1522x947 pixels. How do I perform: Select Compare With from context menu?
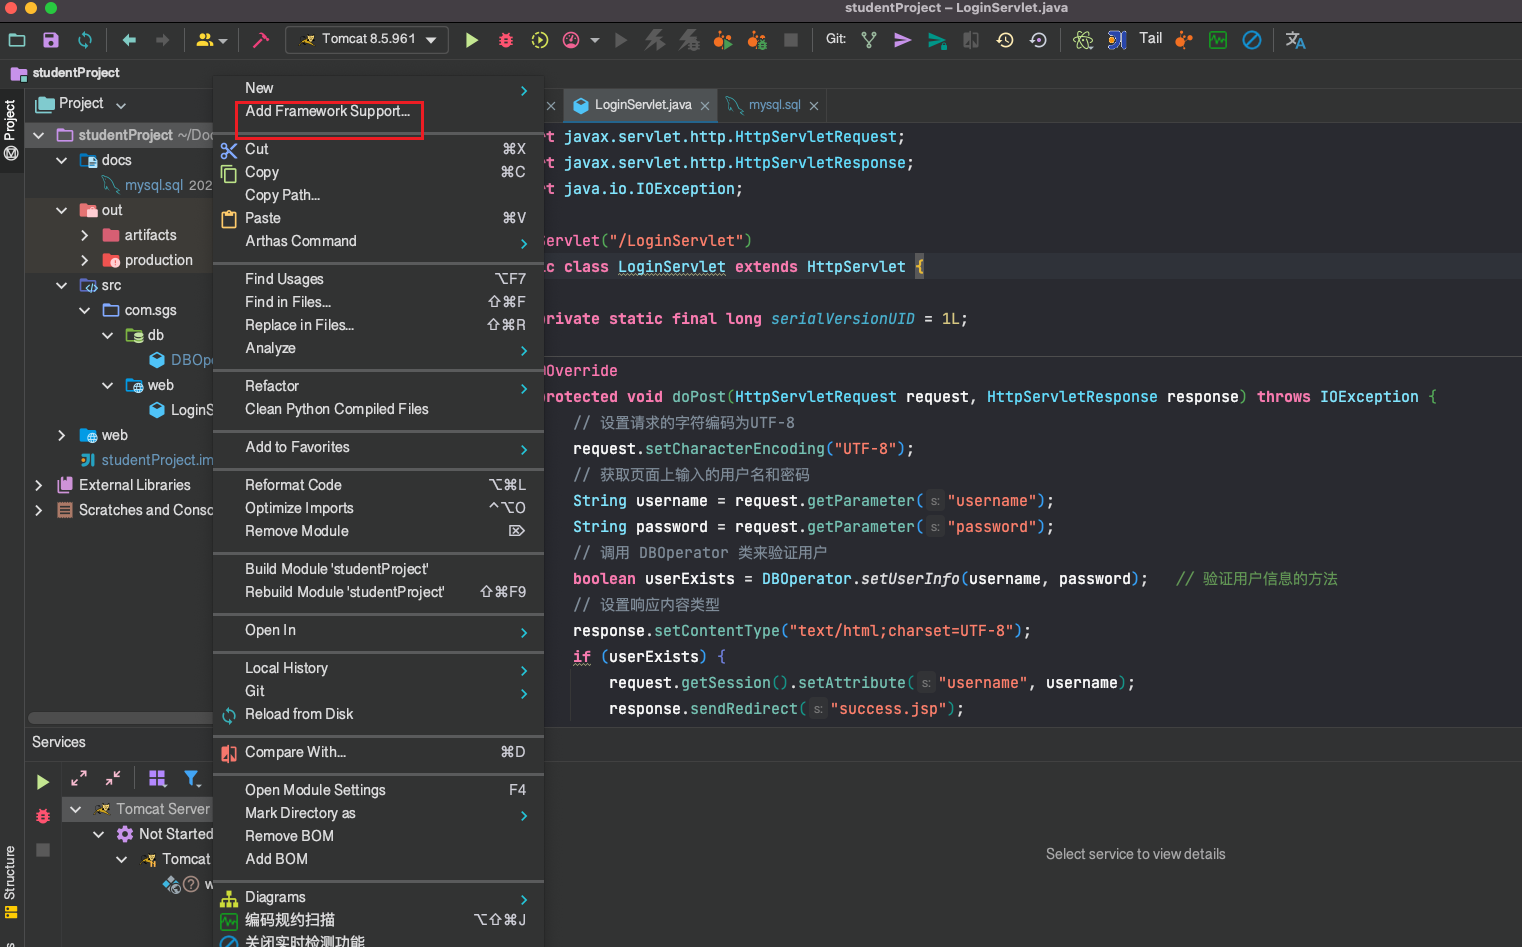(x=378, y=752)
